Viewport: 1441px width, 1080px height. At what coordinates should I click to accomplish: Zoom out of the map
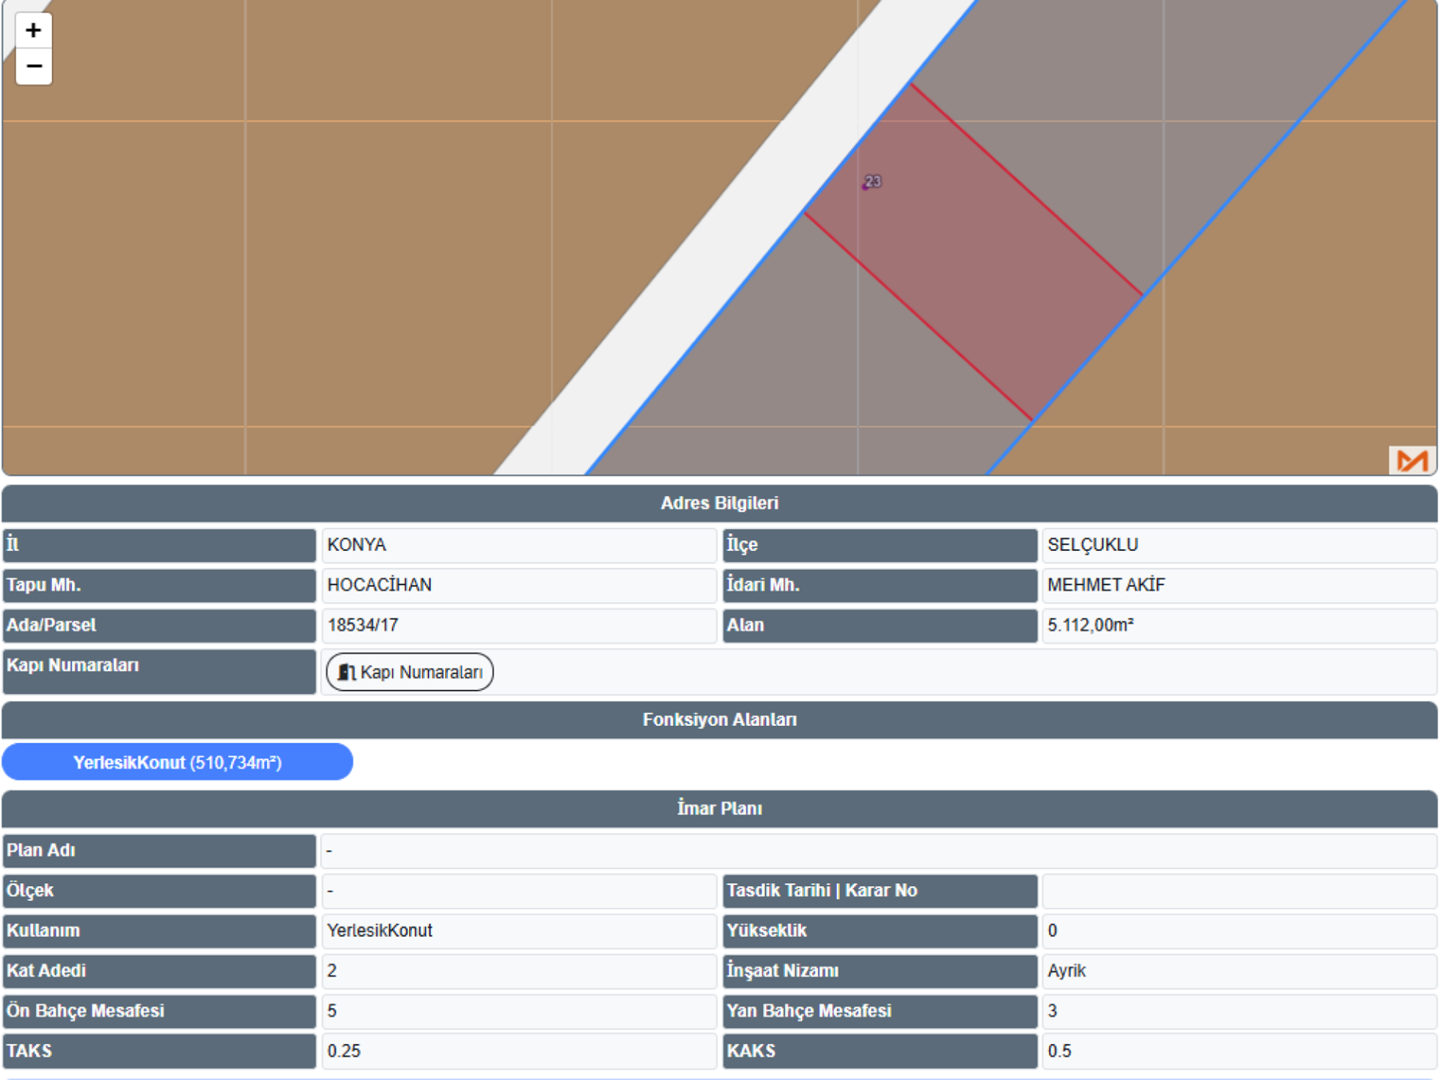point(33,67)
